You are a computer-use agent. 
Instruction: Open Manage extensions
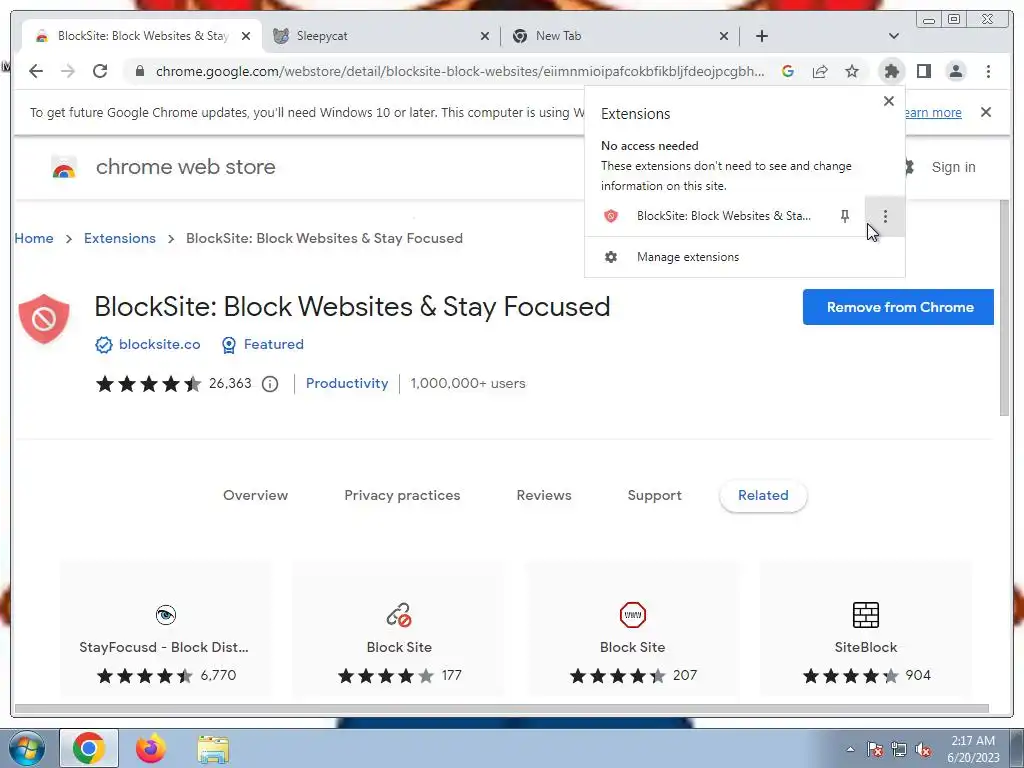click(744, 257)
